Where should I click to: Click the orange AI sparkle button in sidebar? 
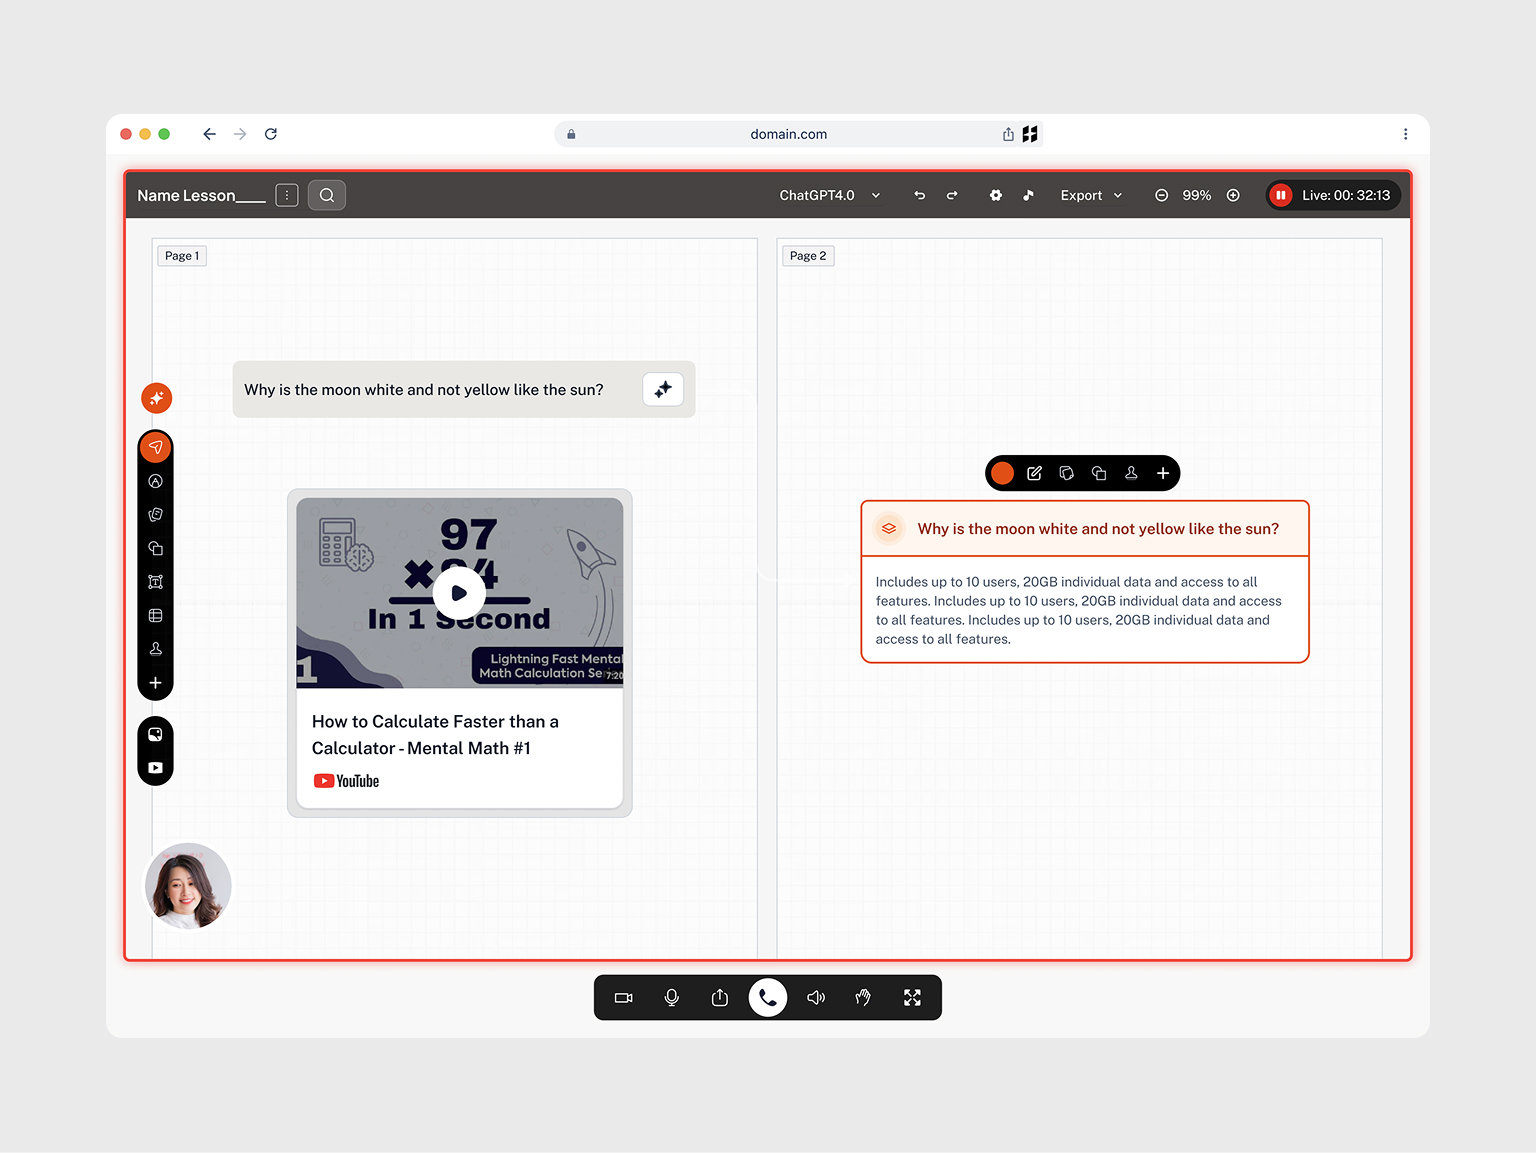tap(156, 398)
